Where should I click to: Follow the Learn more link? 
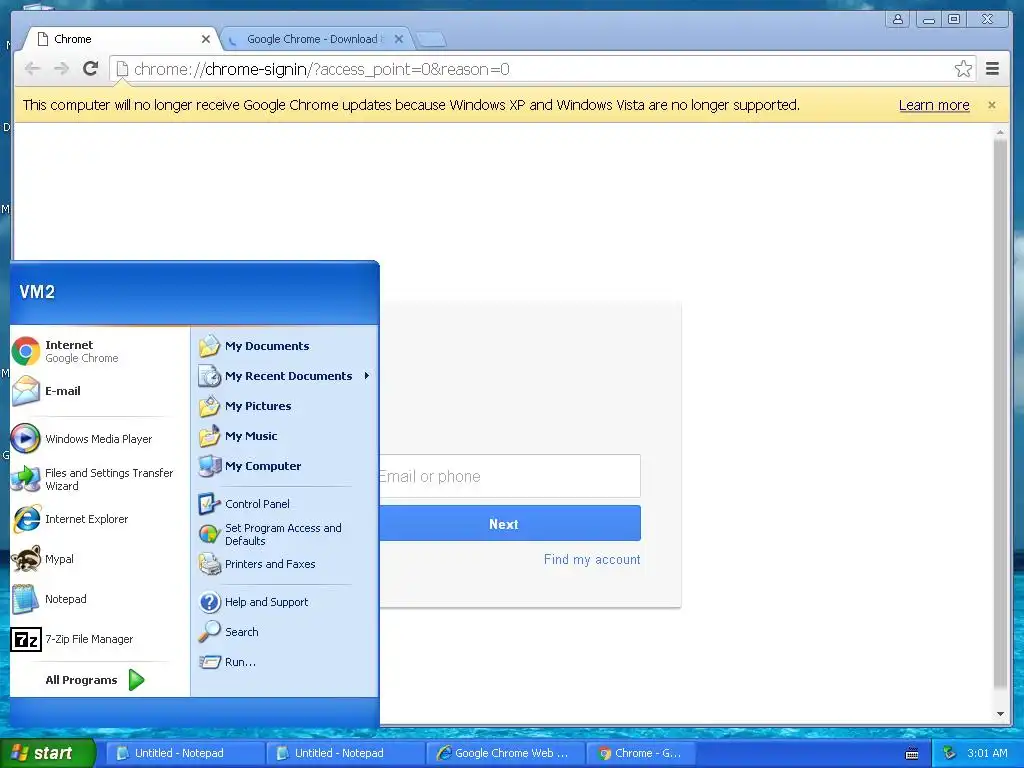pos(934,105)
